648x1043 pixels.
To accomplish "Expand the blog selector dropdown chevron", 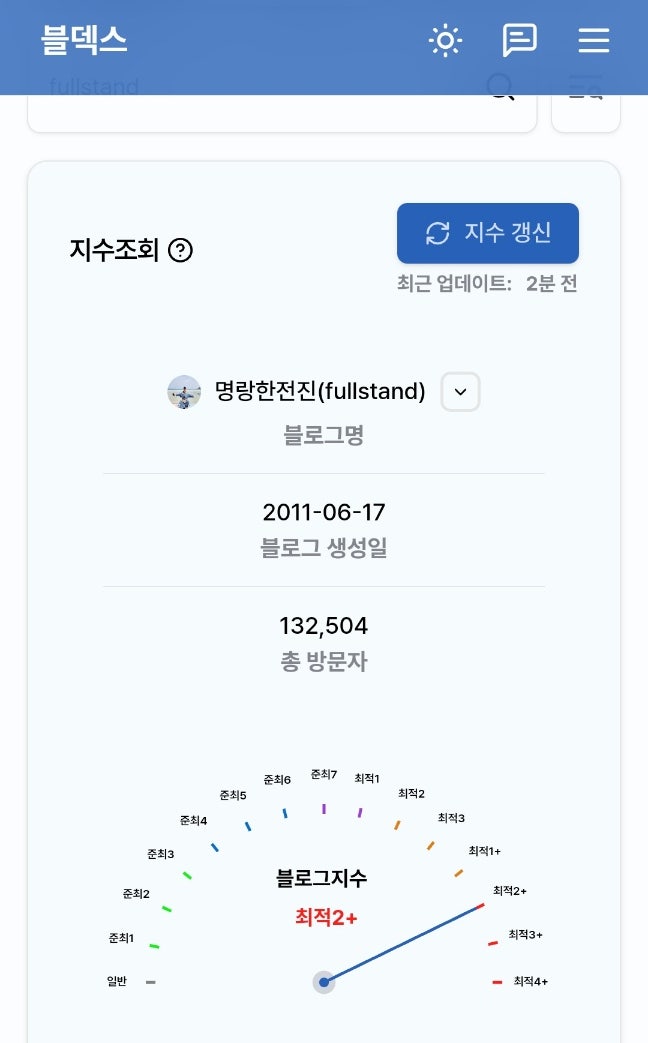I will pyautogui.click(x=460, y=392).
